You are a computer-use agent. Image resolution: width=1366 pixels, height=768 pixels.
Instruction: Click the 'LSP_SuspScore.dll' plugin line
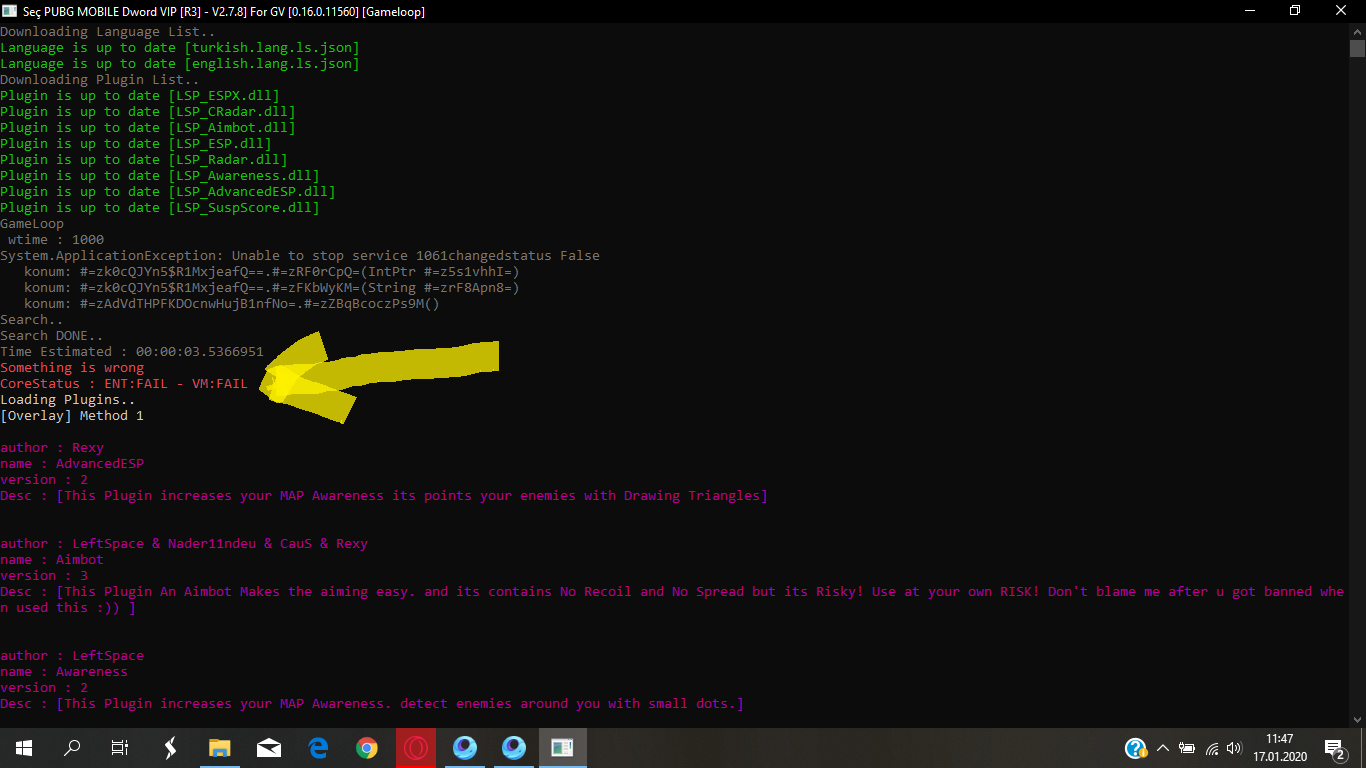[160, 208]
